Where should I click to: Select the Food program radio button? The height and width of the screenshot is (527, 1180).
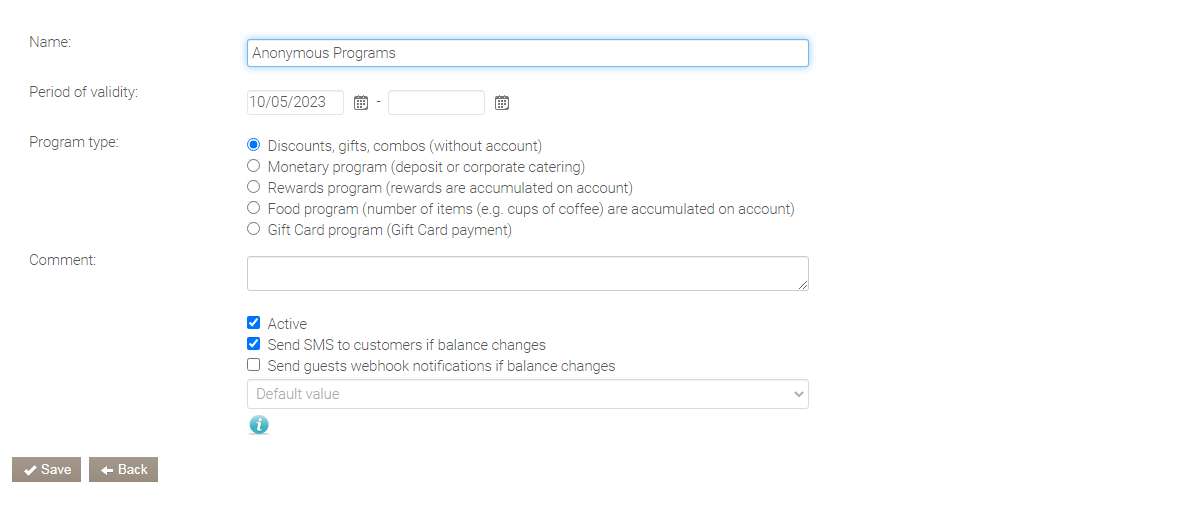[254, 208]
